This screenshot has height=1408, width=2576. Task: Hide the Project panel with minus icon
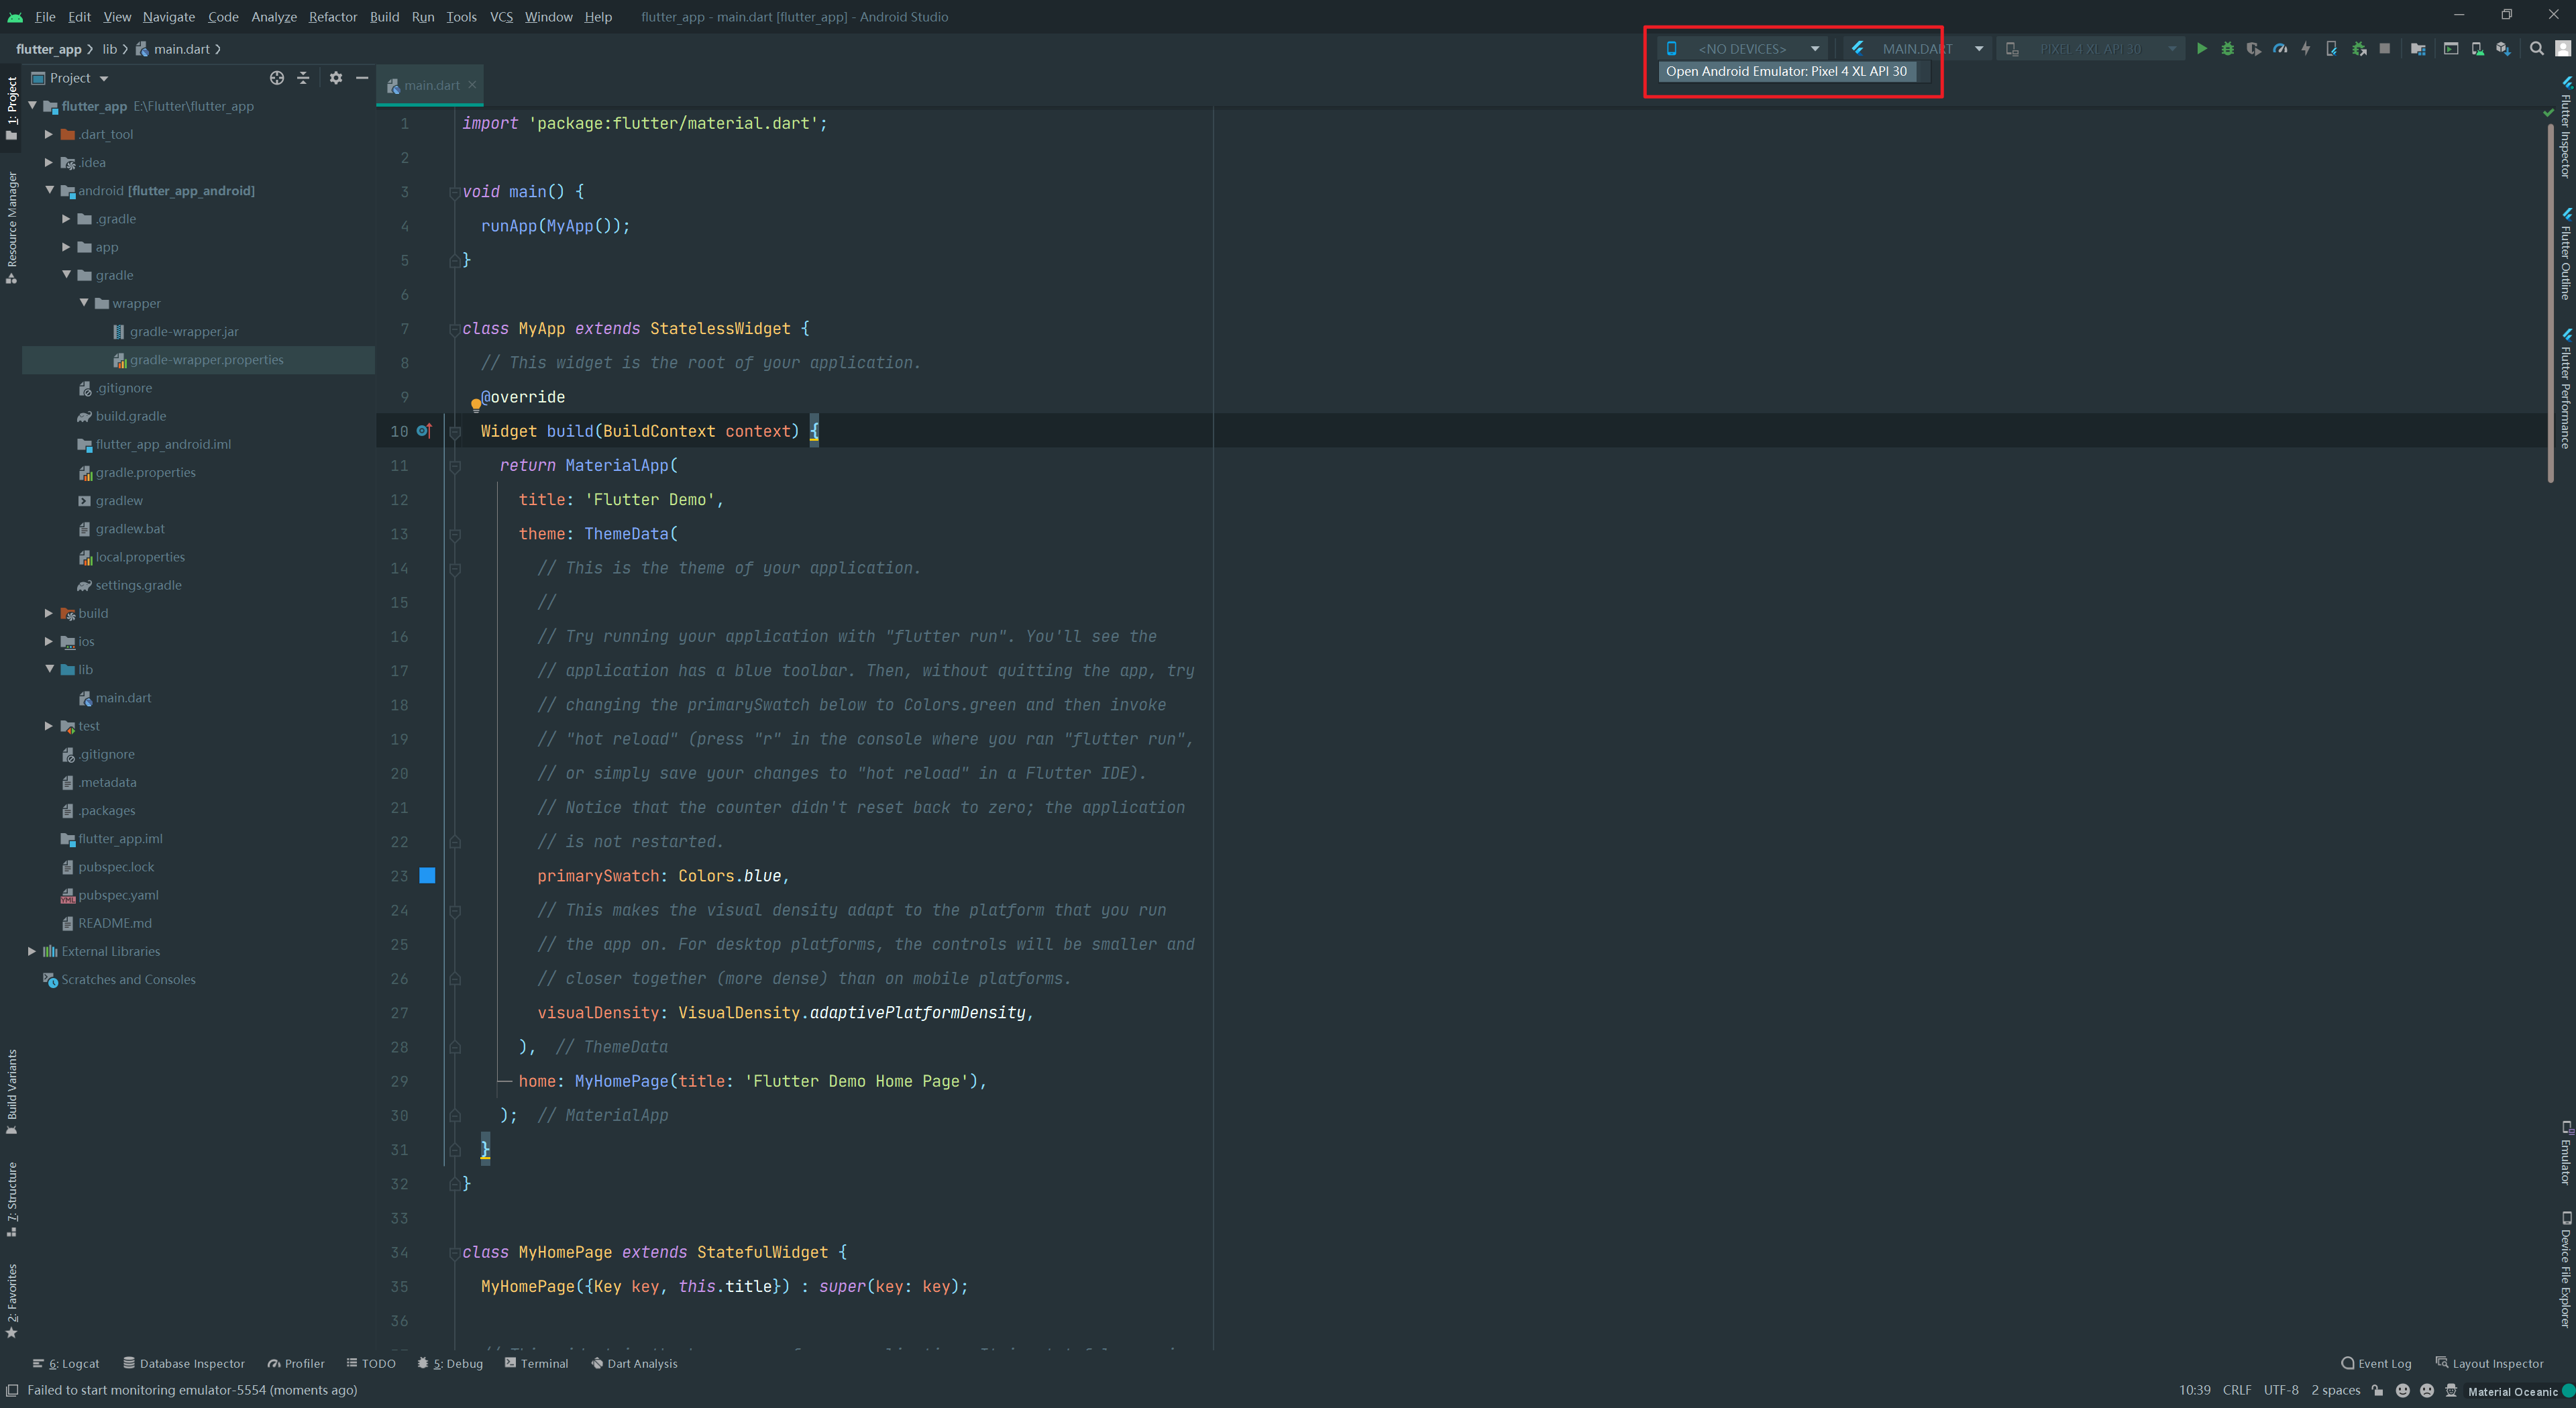[x=362, y=78]
